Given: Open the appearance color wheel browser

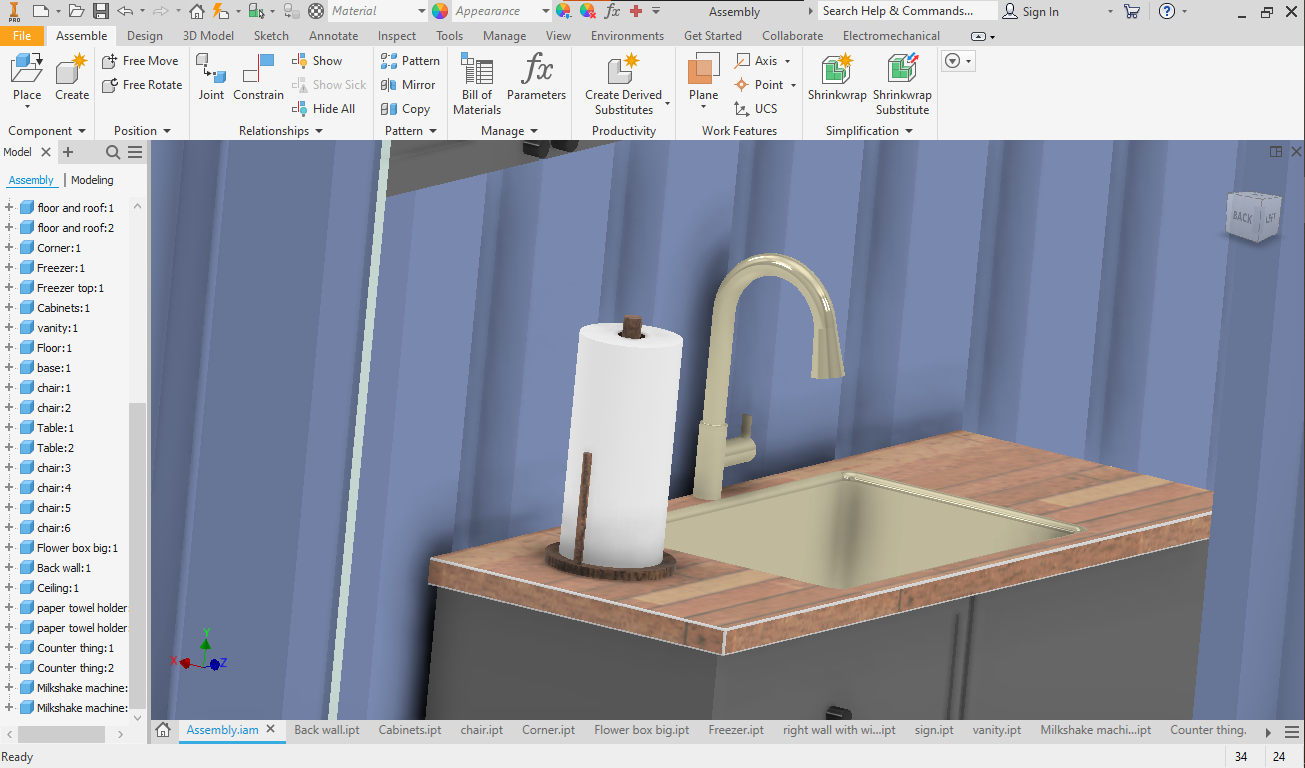Looking at the screenshot, I should (x=440, y=11).
